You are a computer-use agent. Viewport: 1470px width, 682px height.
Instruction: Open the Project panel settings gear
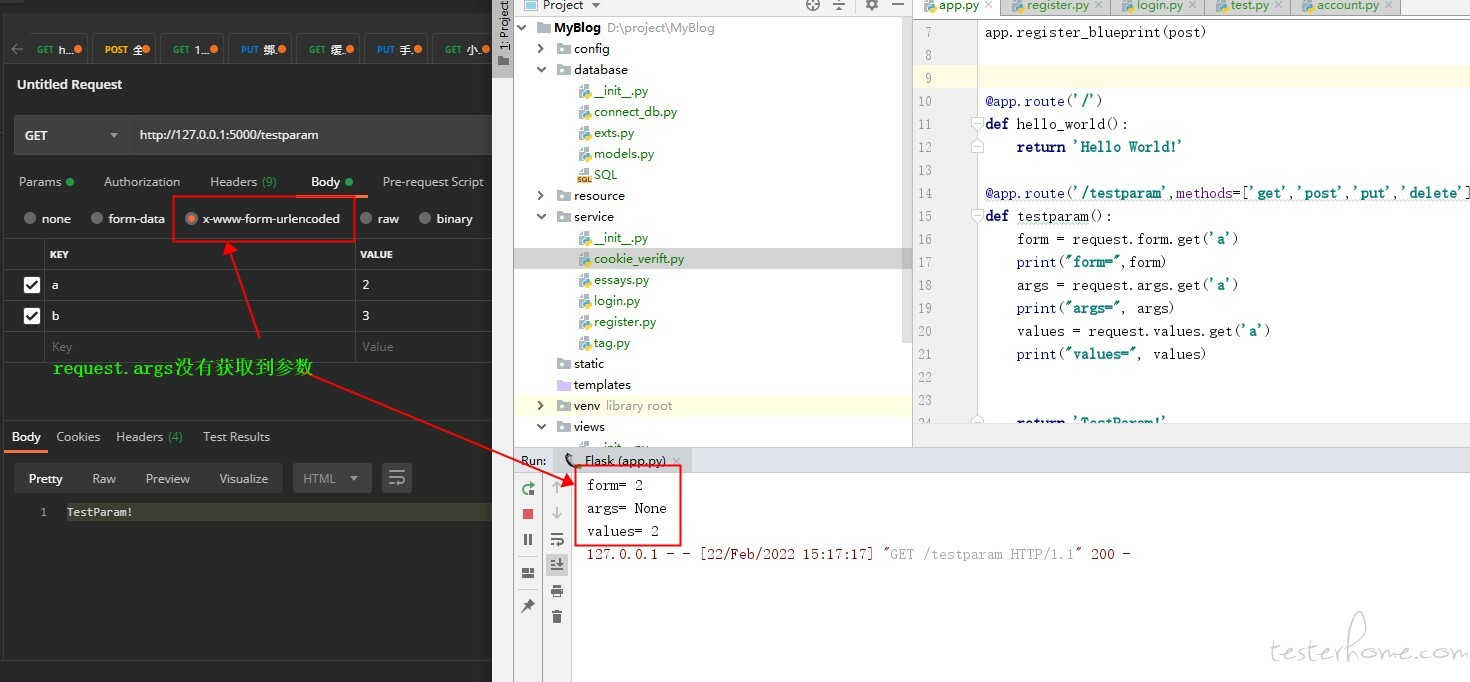coord(871,5)
